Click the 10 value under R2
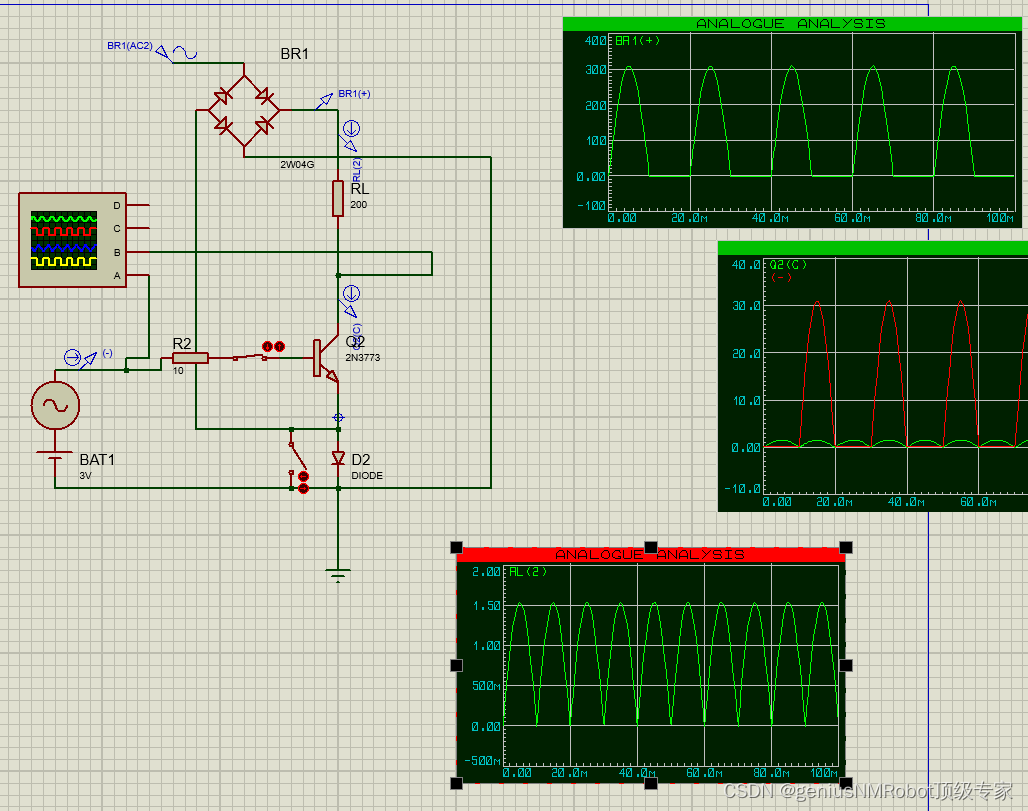This screenshot has height=811, width=1028. [x=178, y=370]
